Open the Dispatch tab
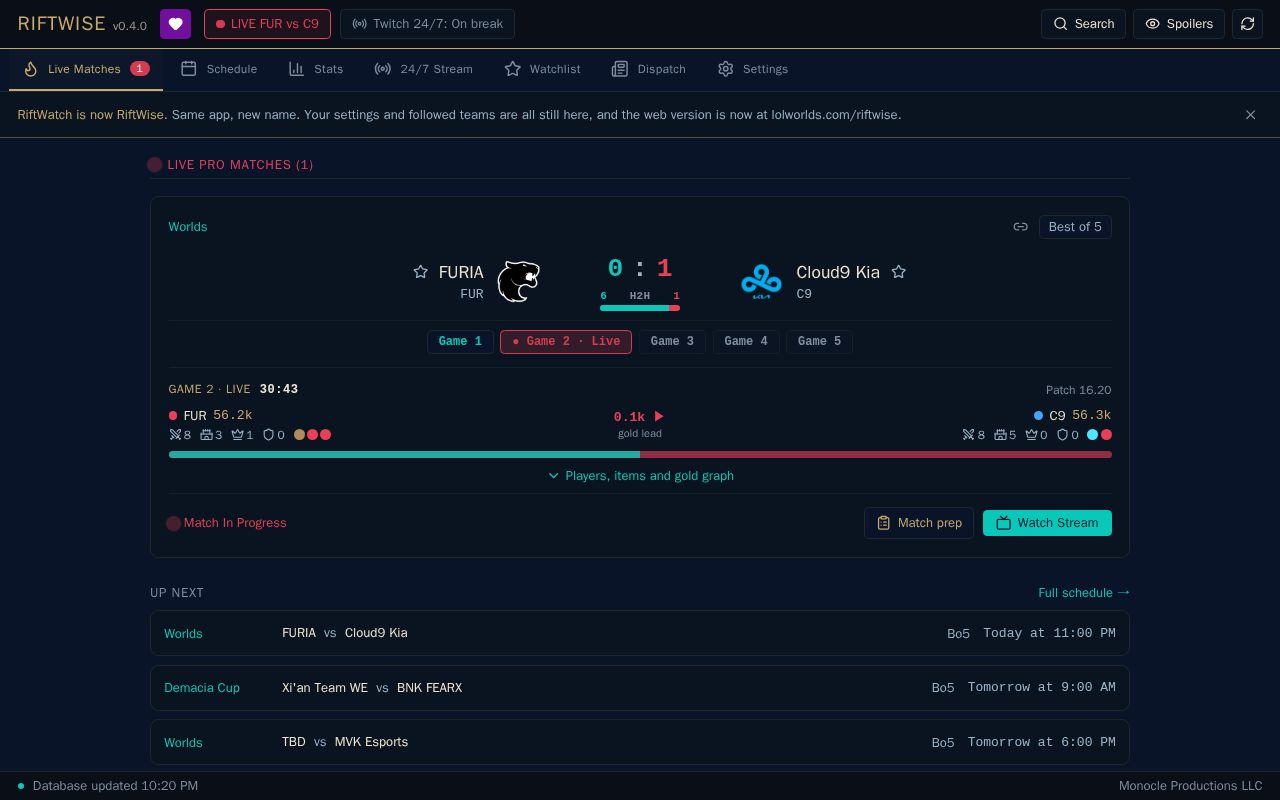This screenshot has height=800, width=1280. [x=648, y=69]
